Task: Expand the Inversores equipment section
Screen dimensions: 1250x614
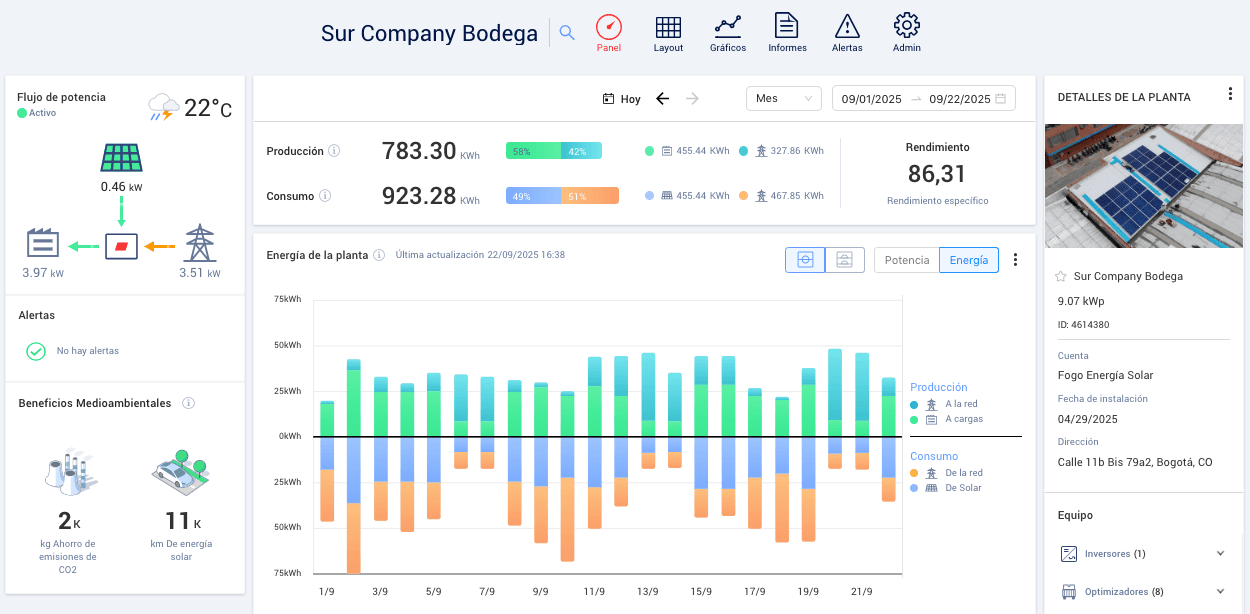Action: (1220, 553)
